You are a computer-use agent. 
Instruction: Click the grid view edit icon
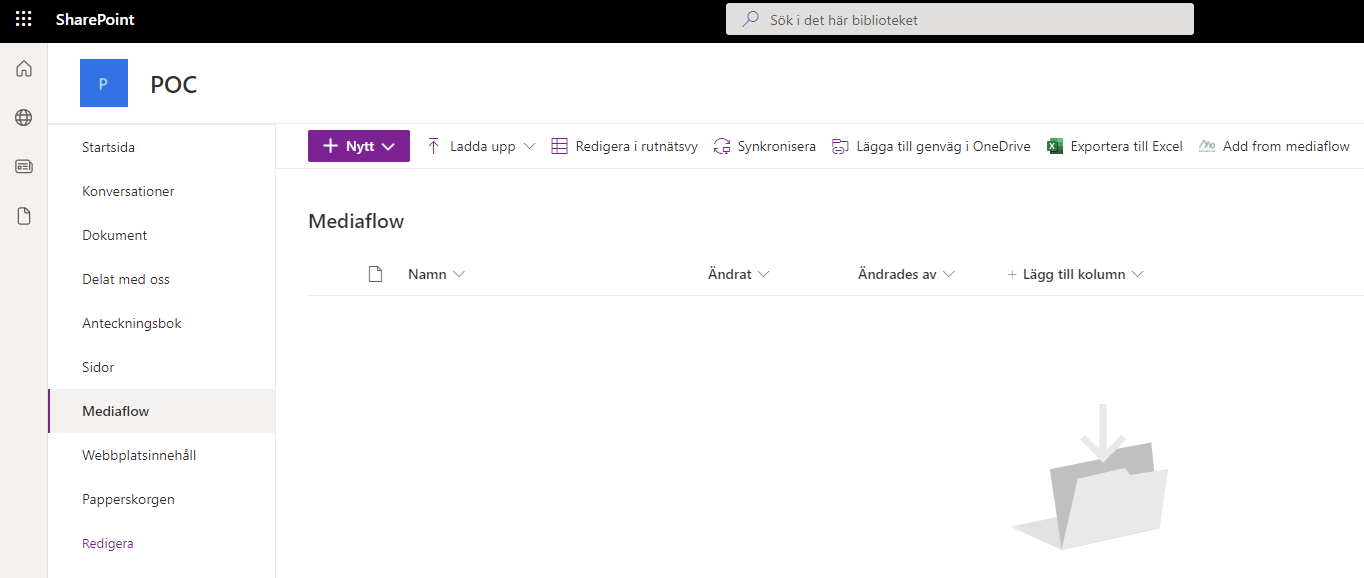pyautogui.click(x=560, y=146)
